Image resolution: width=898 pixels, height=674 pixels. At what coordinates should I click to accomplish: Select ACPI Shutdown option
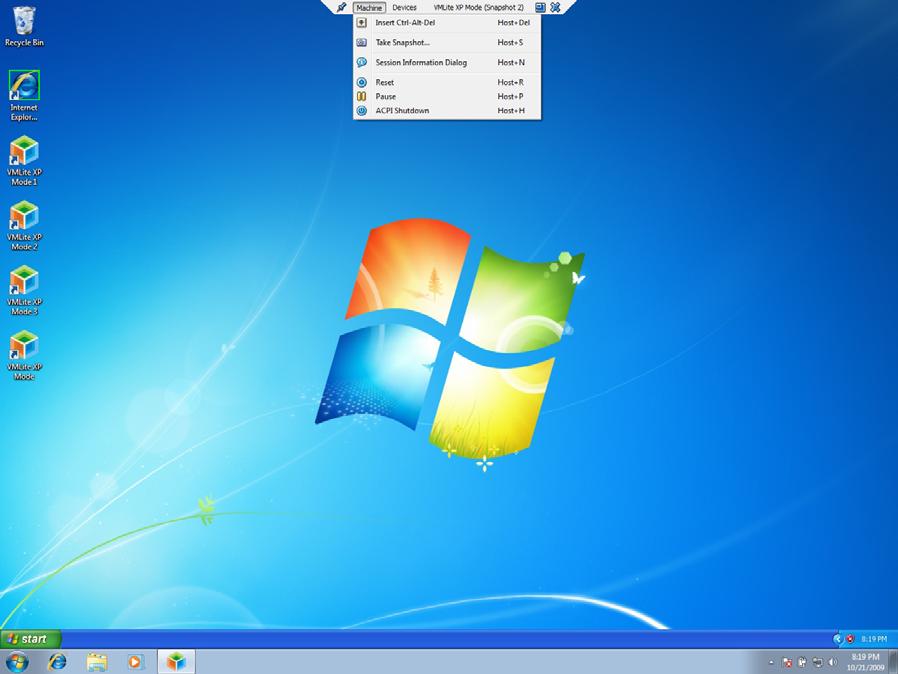point(402,110)
